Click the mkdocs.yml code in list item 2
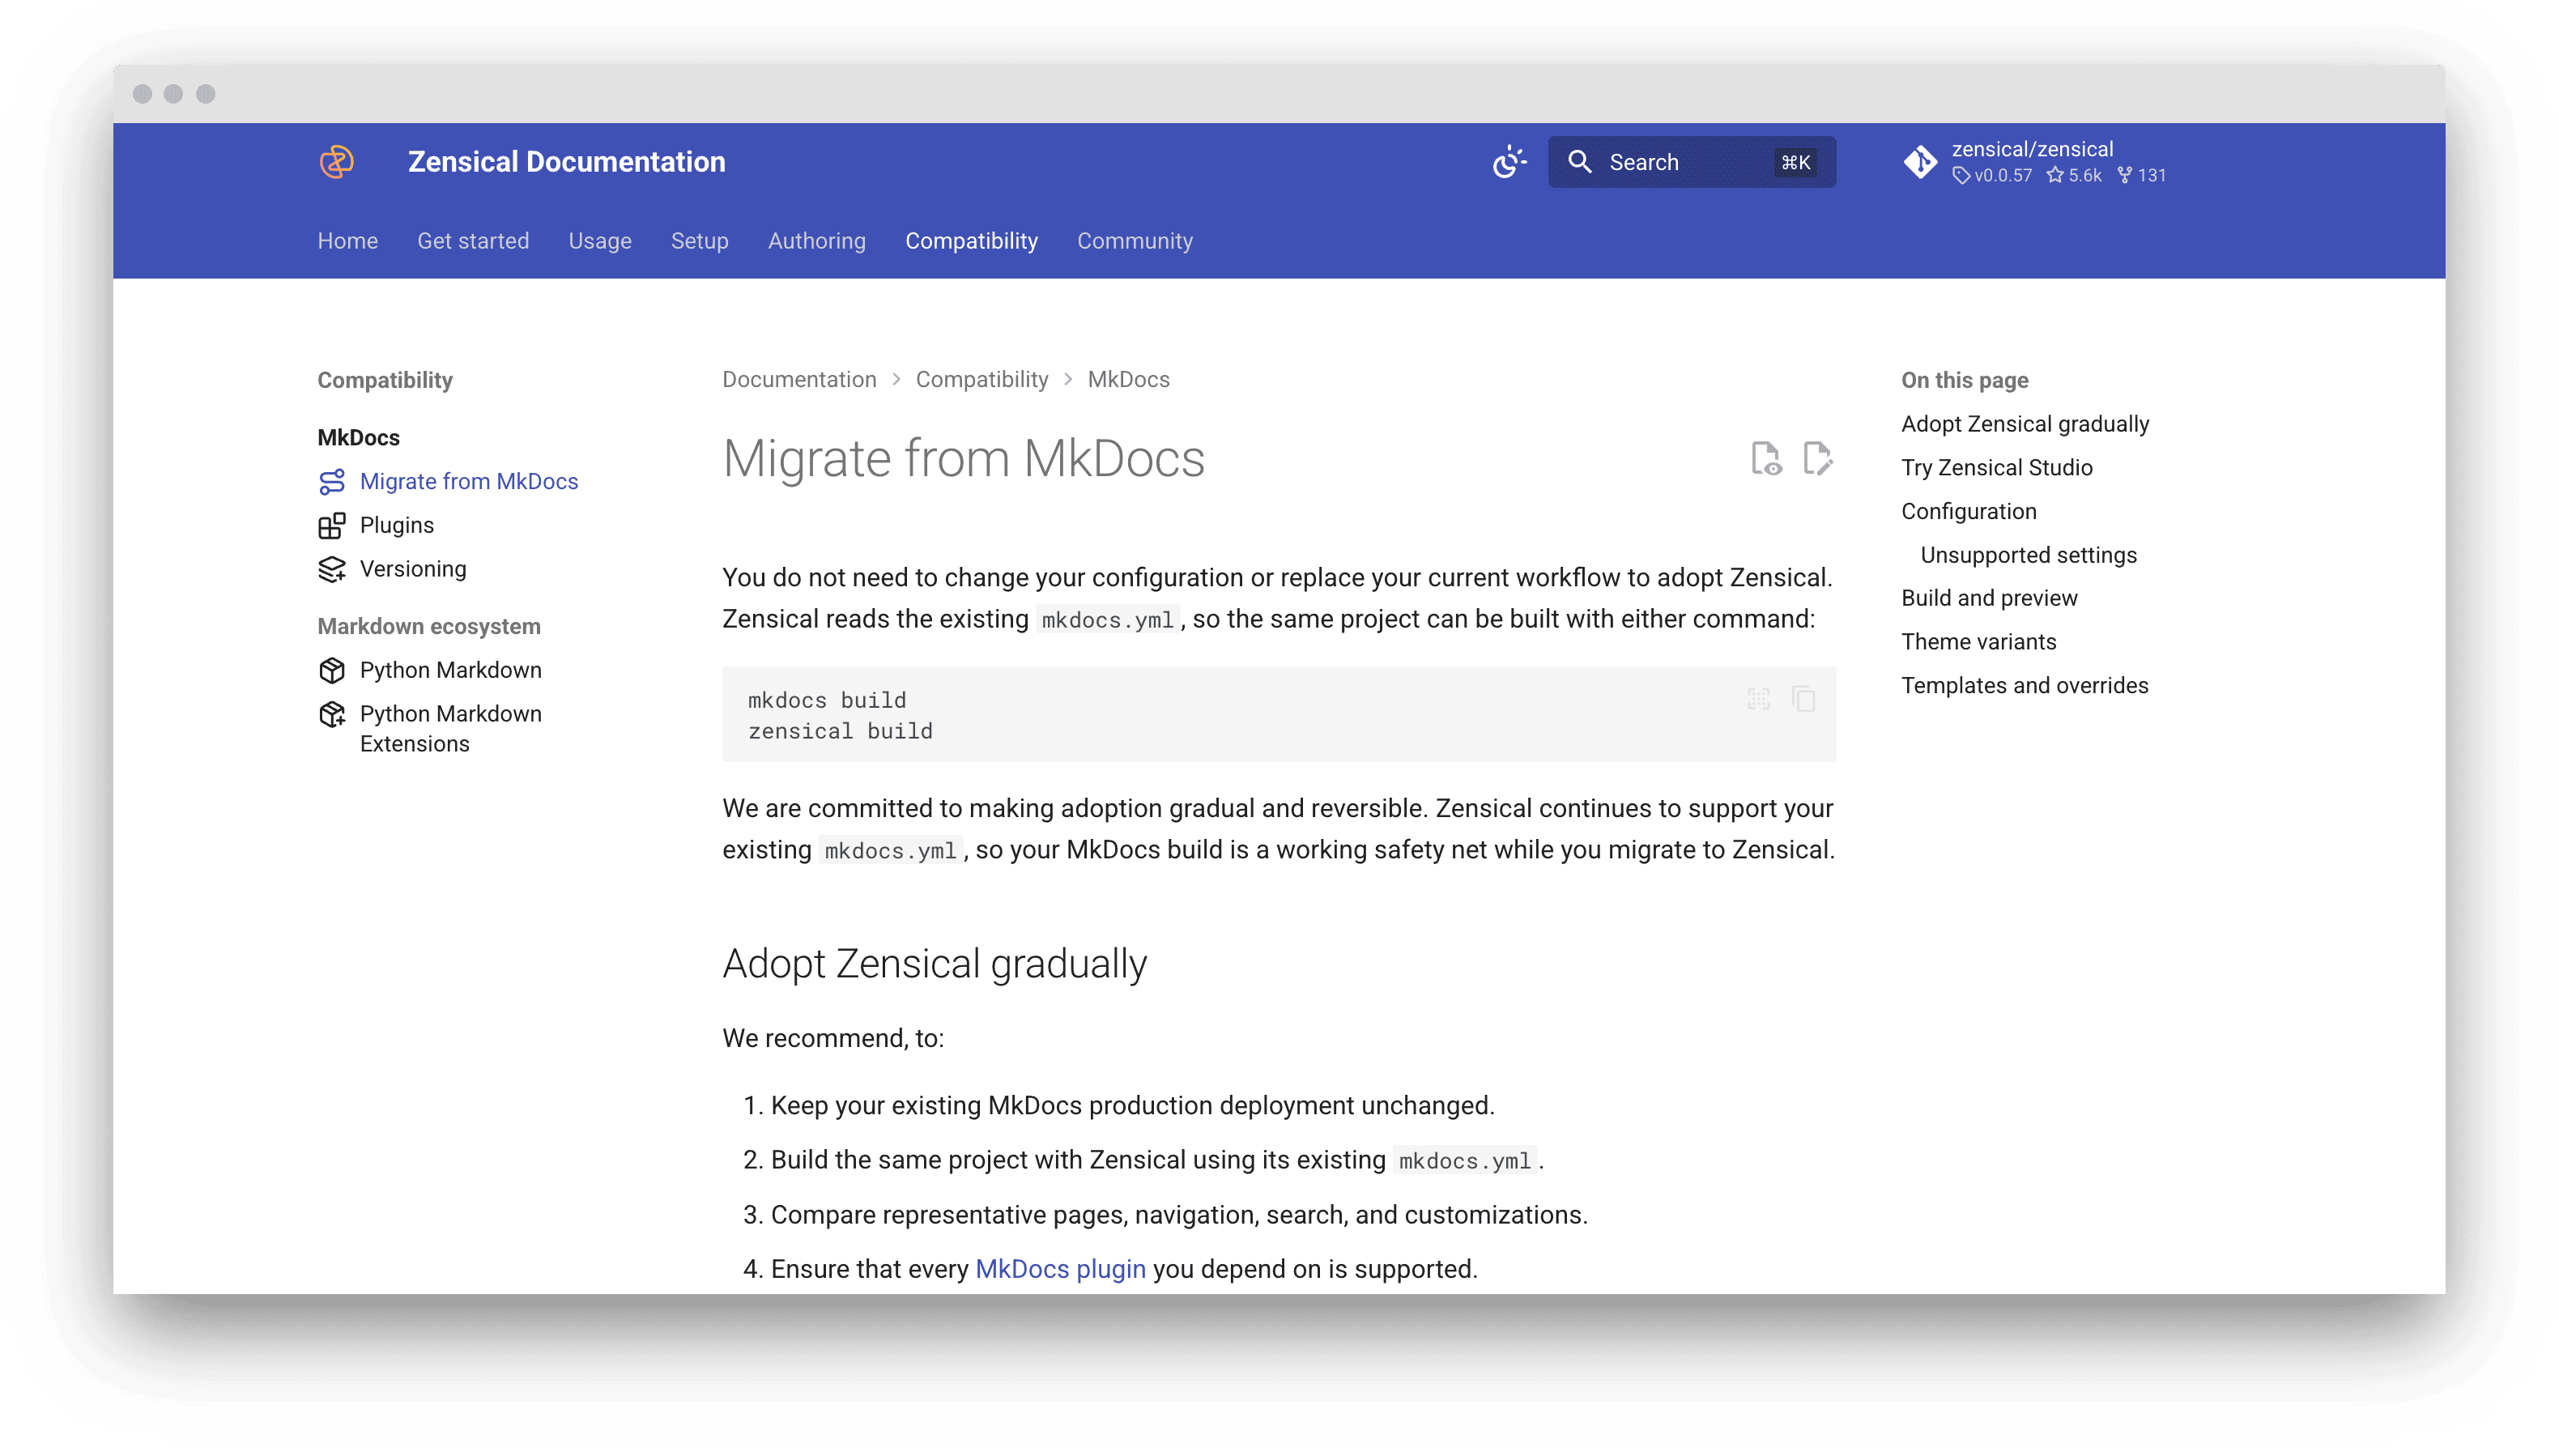Image resolution: width=2559 pixels, height=1456 pixels. point(1465,1161)
